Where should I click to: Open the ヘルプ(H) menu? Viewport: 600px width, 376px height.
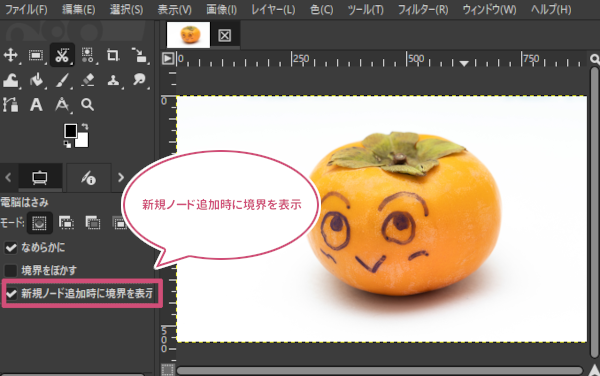coord(551,9)
